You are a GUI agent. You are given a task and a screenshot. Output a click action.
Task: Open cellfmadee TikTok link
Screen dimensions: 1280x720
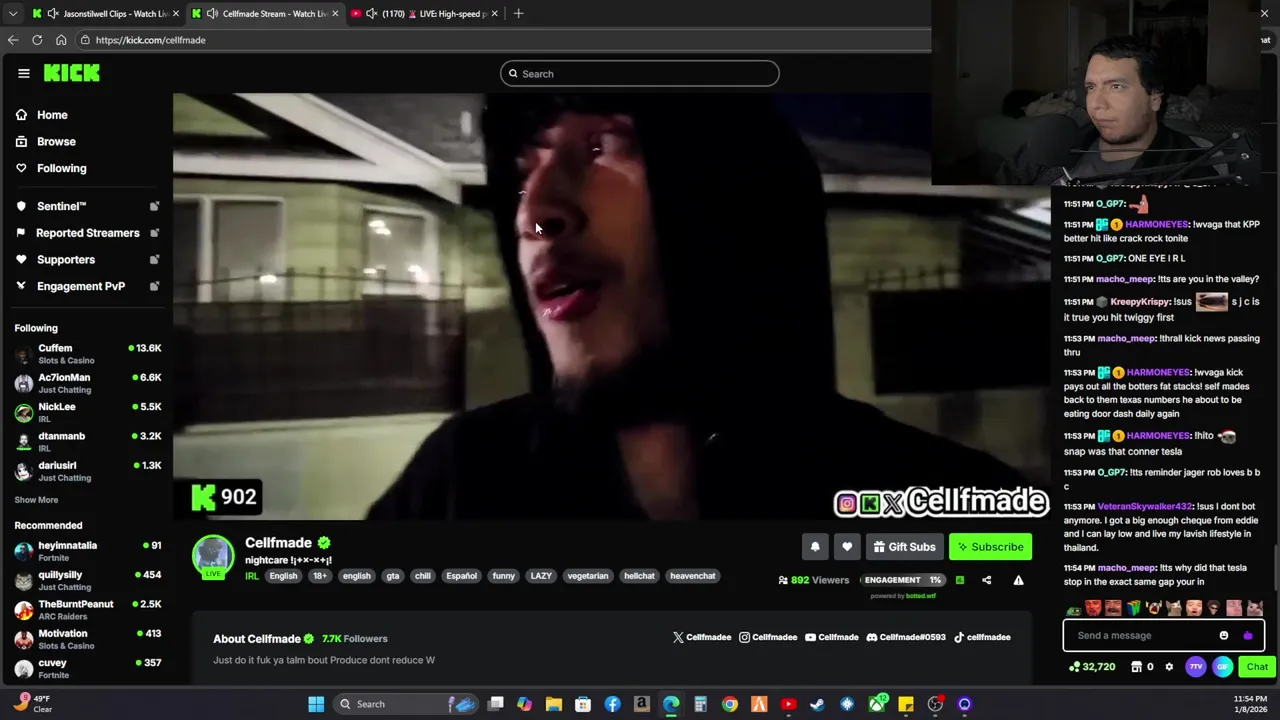coord(982,637)
